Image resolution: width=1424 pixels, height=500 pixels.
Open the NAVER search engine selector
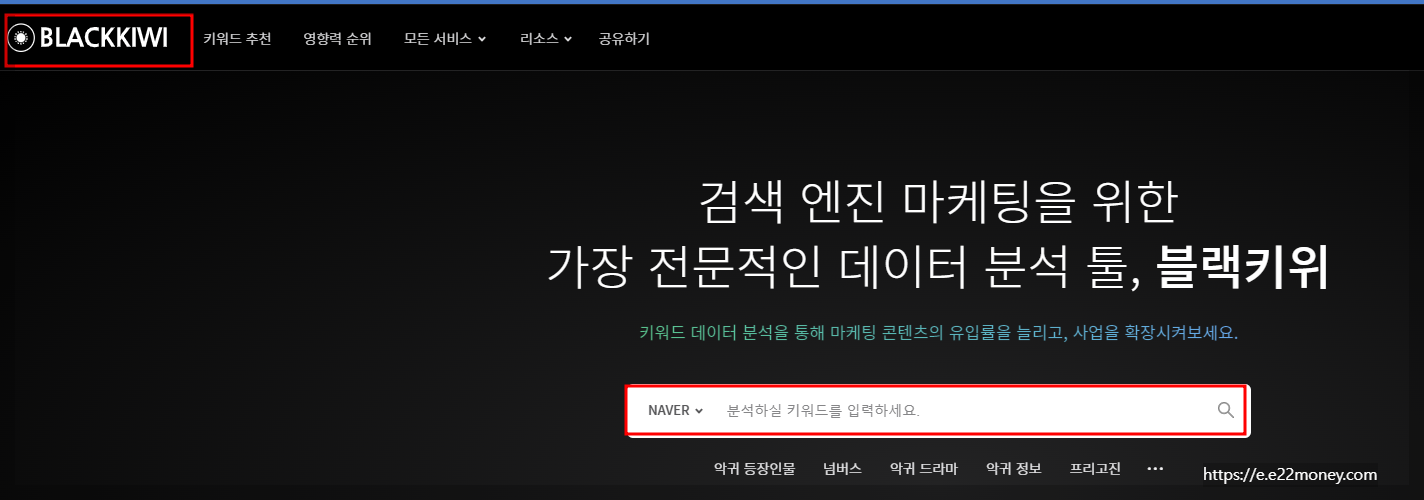(x=676, y=410)
